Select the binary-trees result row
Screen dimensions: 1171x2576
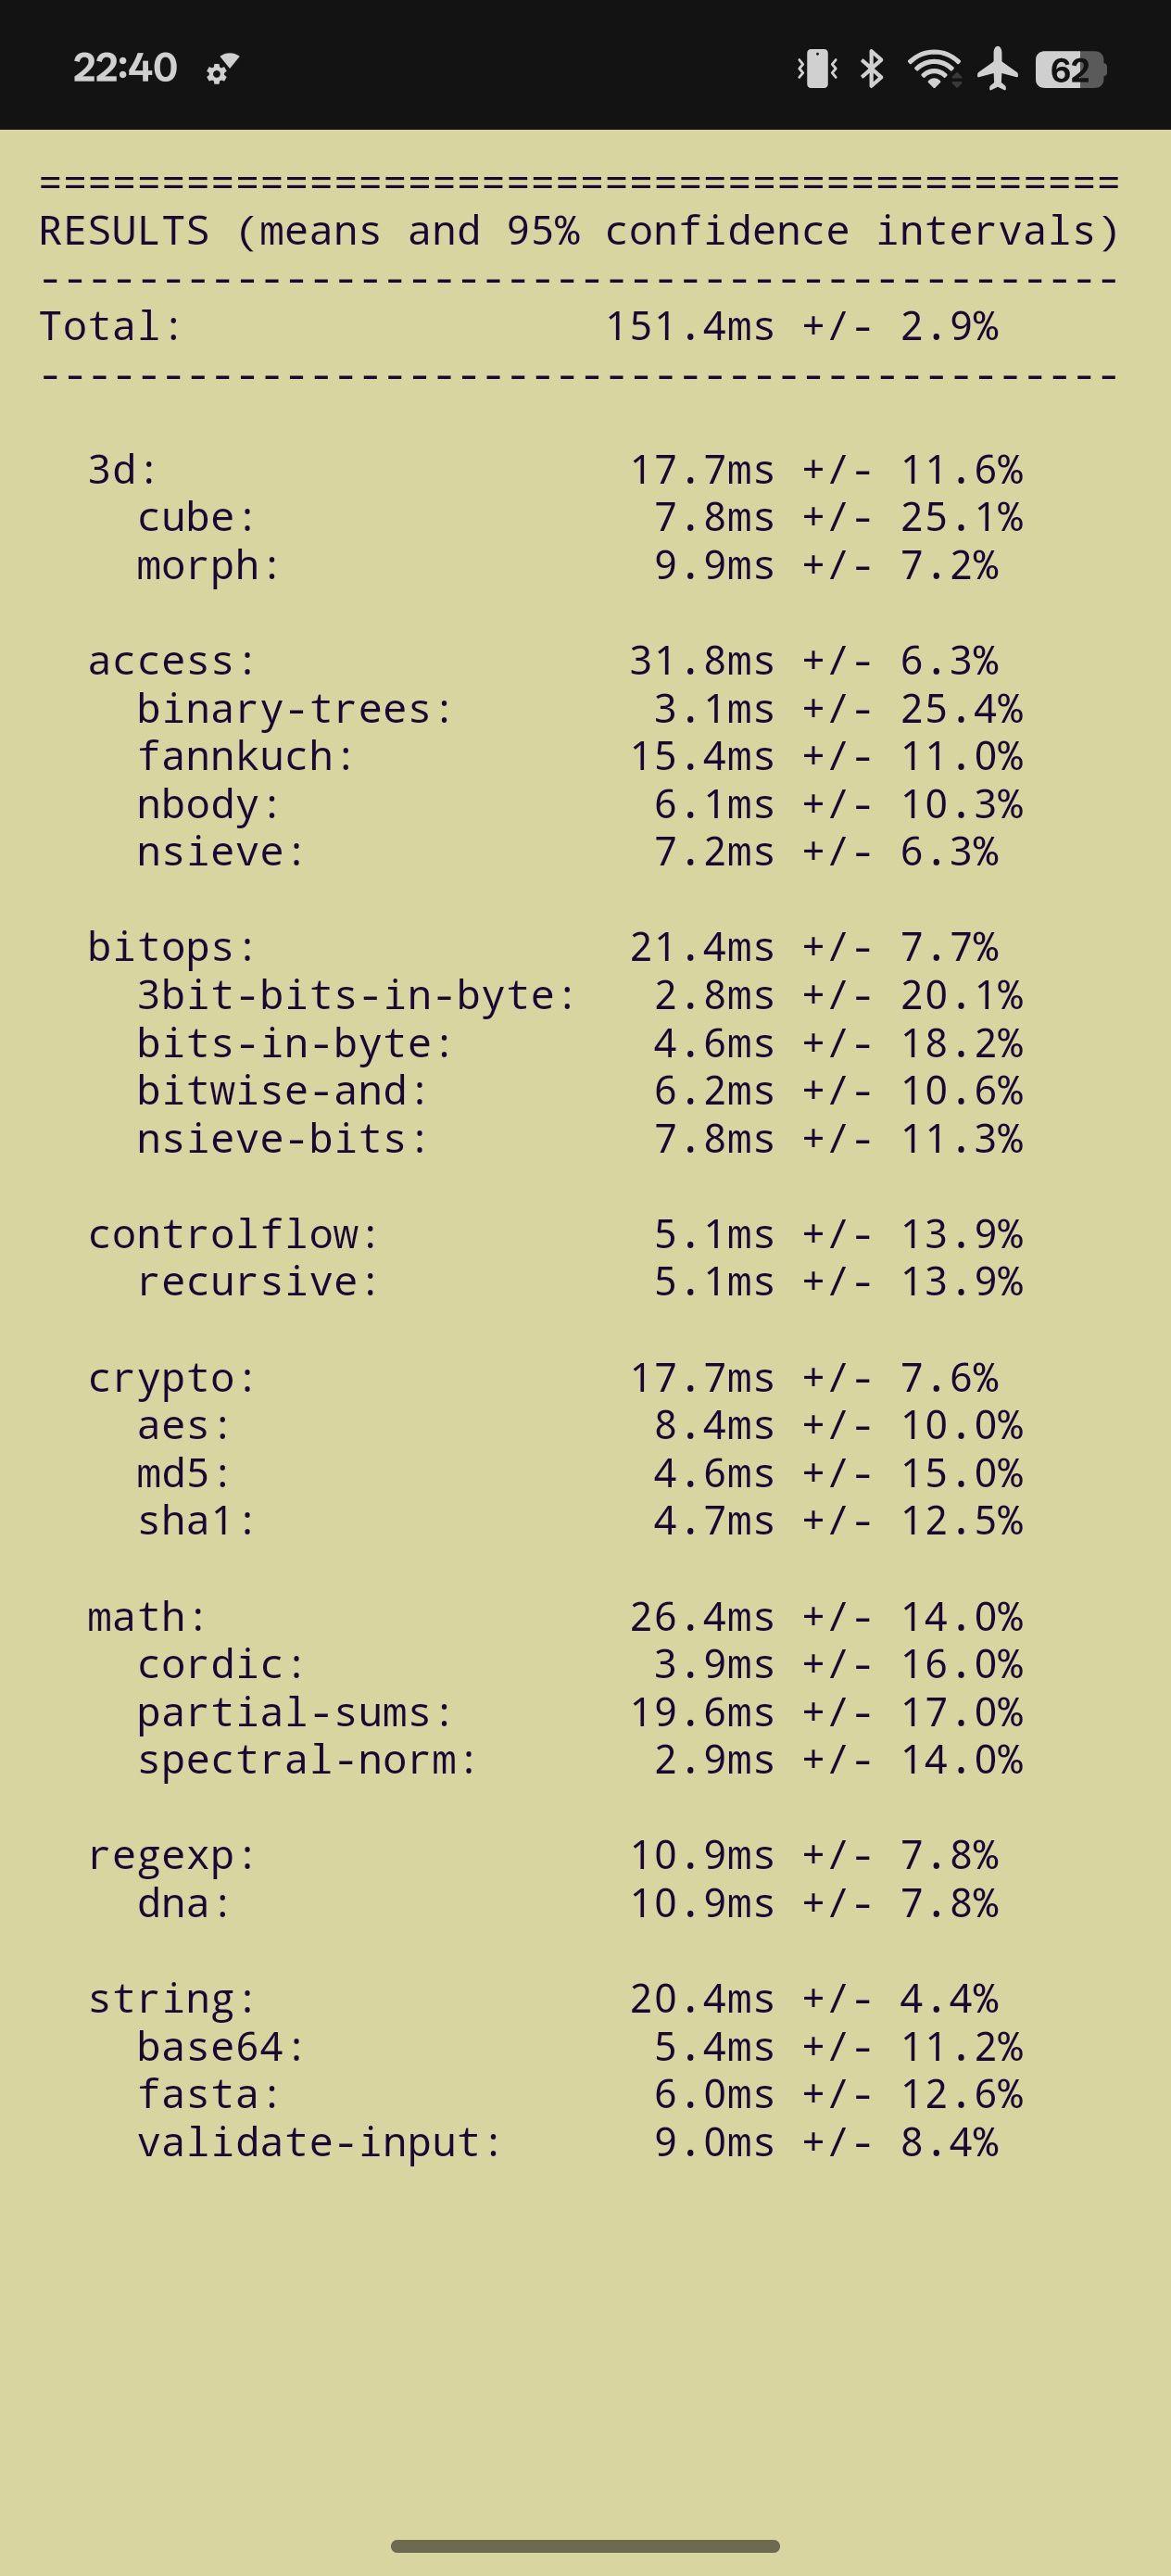[x=580, y=709]
